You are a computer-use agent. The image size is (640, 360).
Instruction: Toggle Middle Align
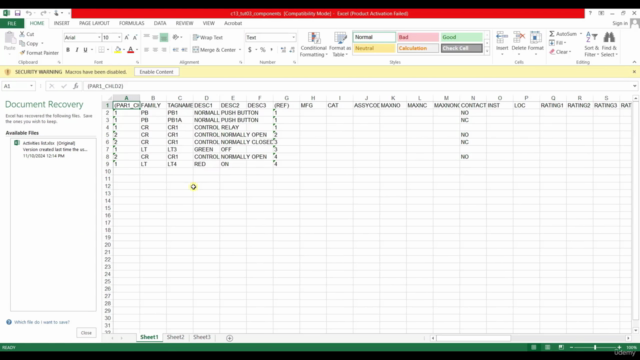tap(155, 38)
